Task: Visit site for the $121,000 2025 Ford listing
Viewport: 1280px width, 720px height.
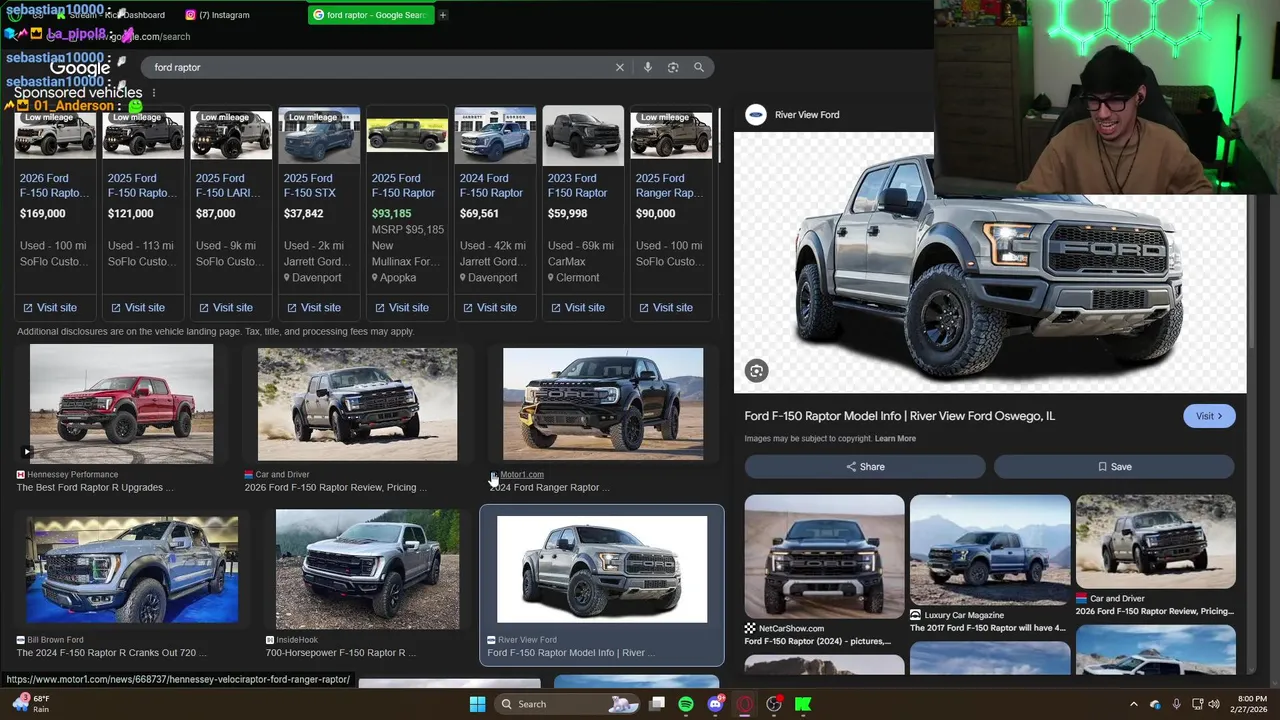Action: click(x=138, y=307)
